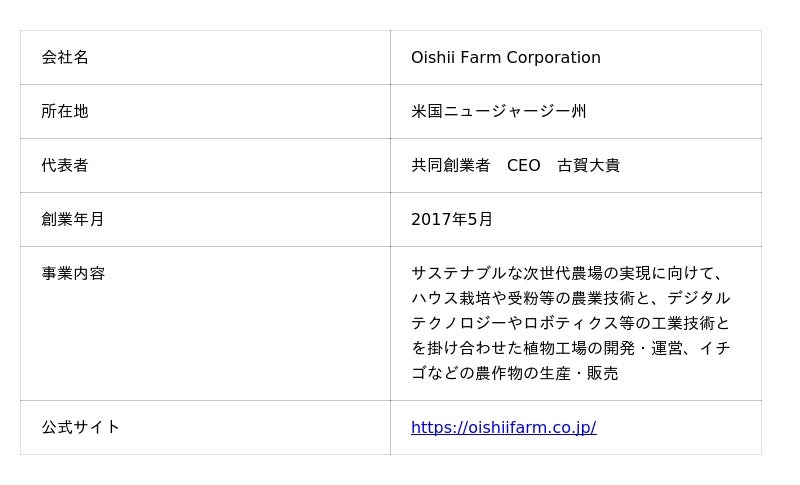
Task: Click the word Corporation in company name
Action: 553,58
